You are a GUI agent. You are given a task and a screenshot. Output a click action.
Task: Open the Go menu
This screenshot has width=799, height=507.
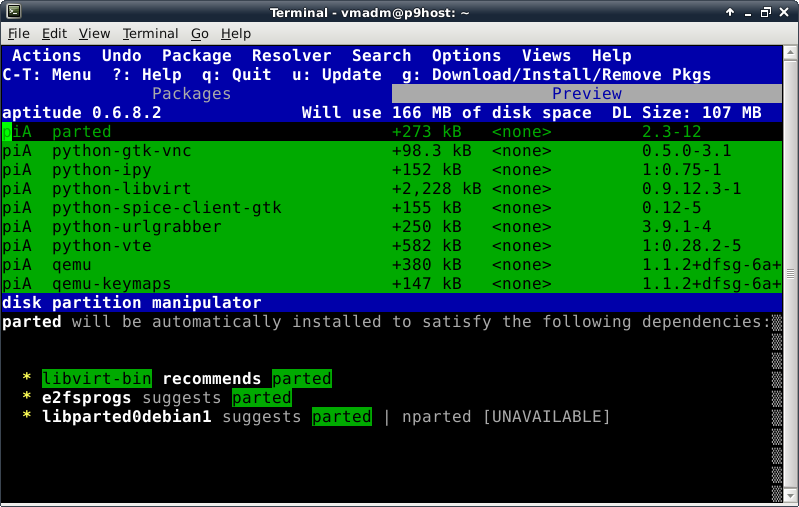point(200,34)
